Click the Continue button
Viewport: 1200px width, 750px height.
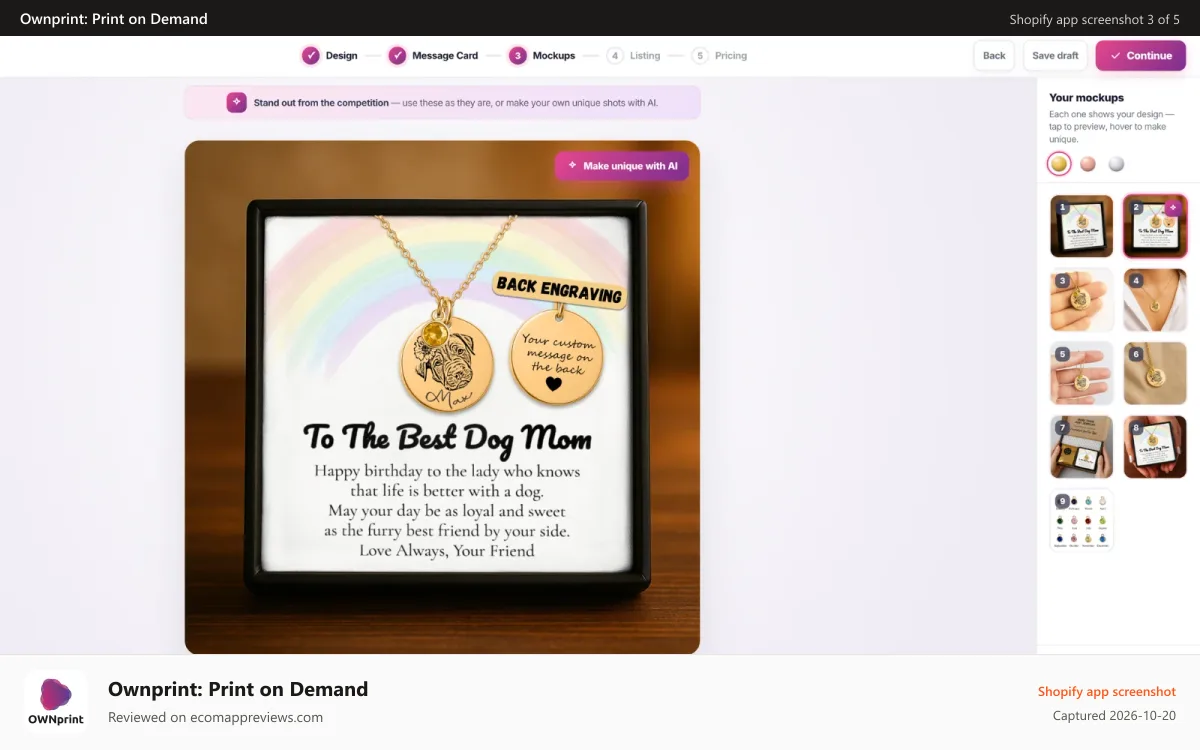(x=1140, y=56)
